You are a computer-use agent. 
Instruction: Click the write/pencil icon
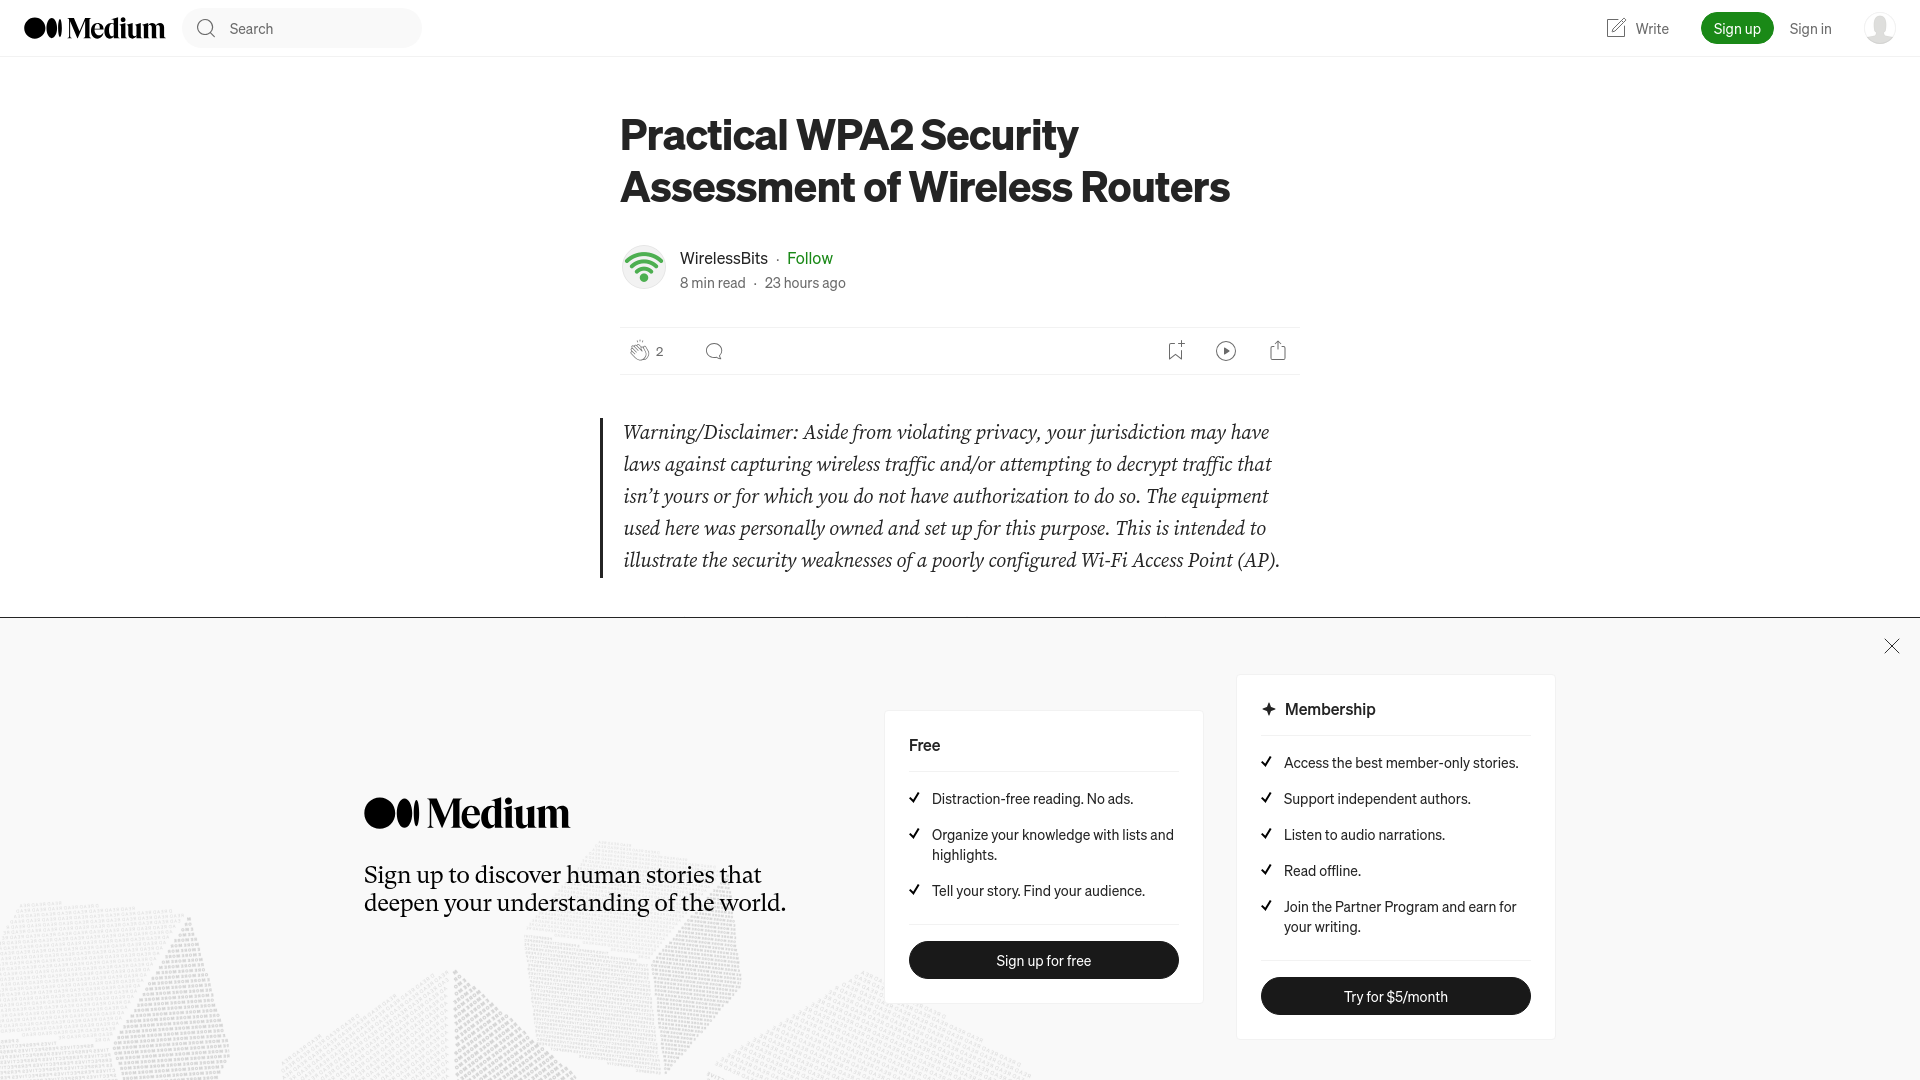(x=1615, y=28)
